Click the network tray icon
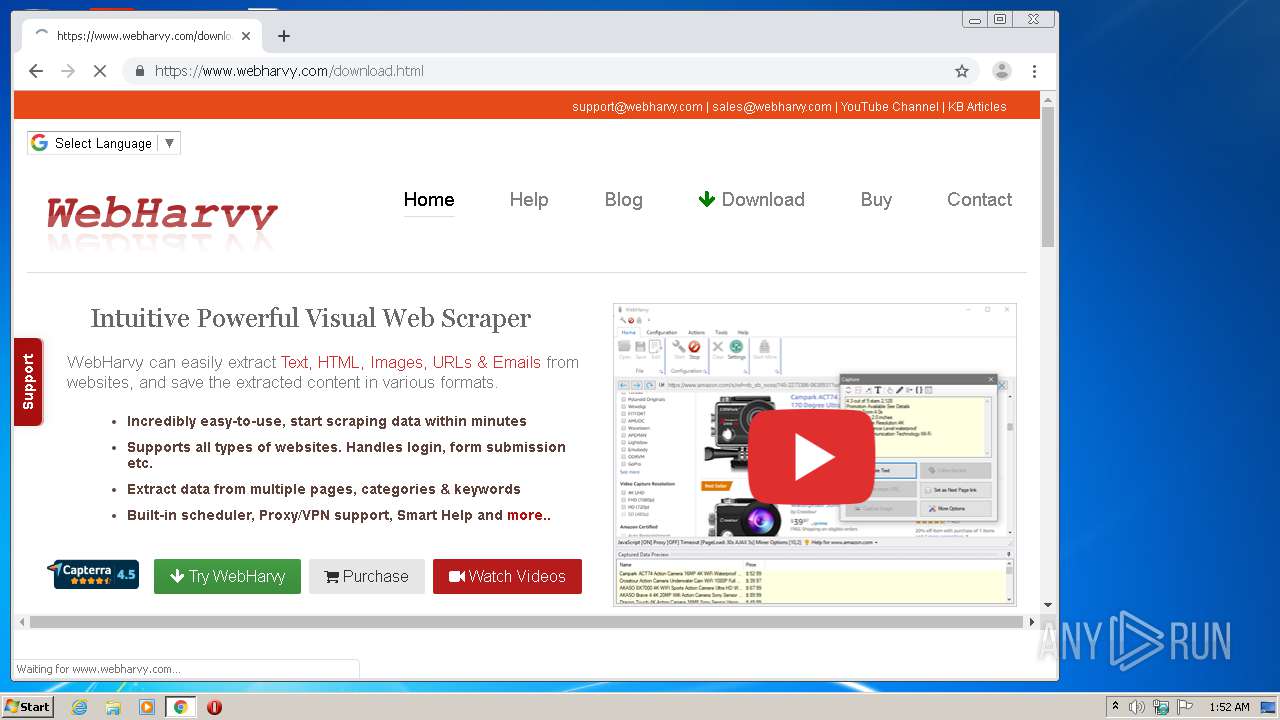 pyautogui.click(x=1161, y=707)
